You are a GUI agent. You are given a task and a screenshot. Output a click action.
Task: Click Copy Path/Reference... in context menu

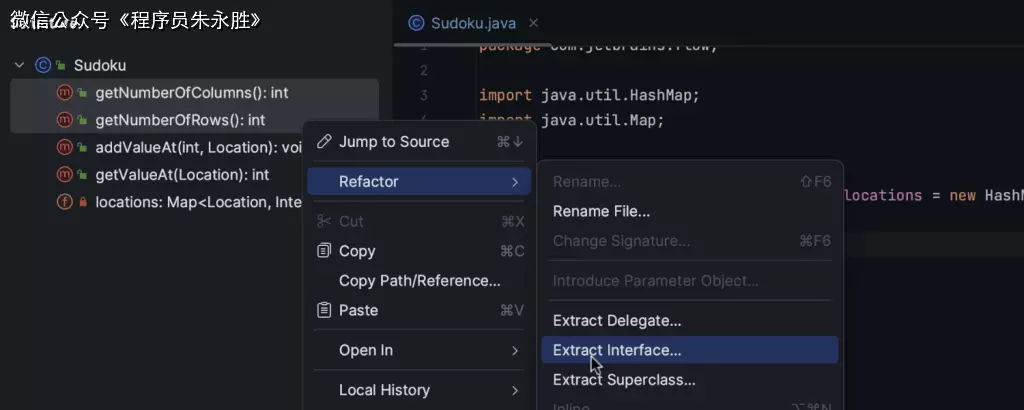click(x=419, y=281)
